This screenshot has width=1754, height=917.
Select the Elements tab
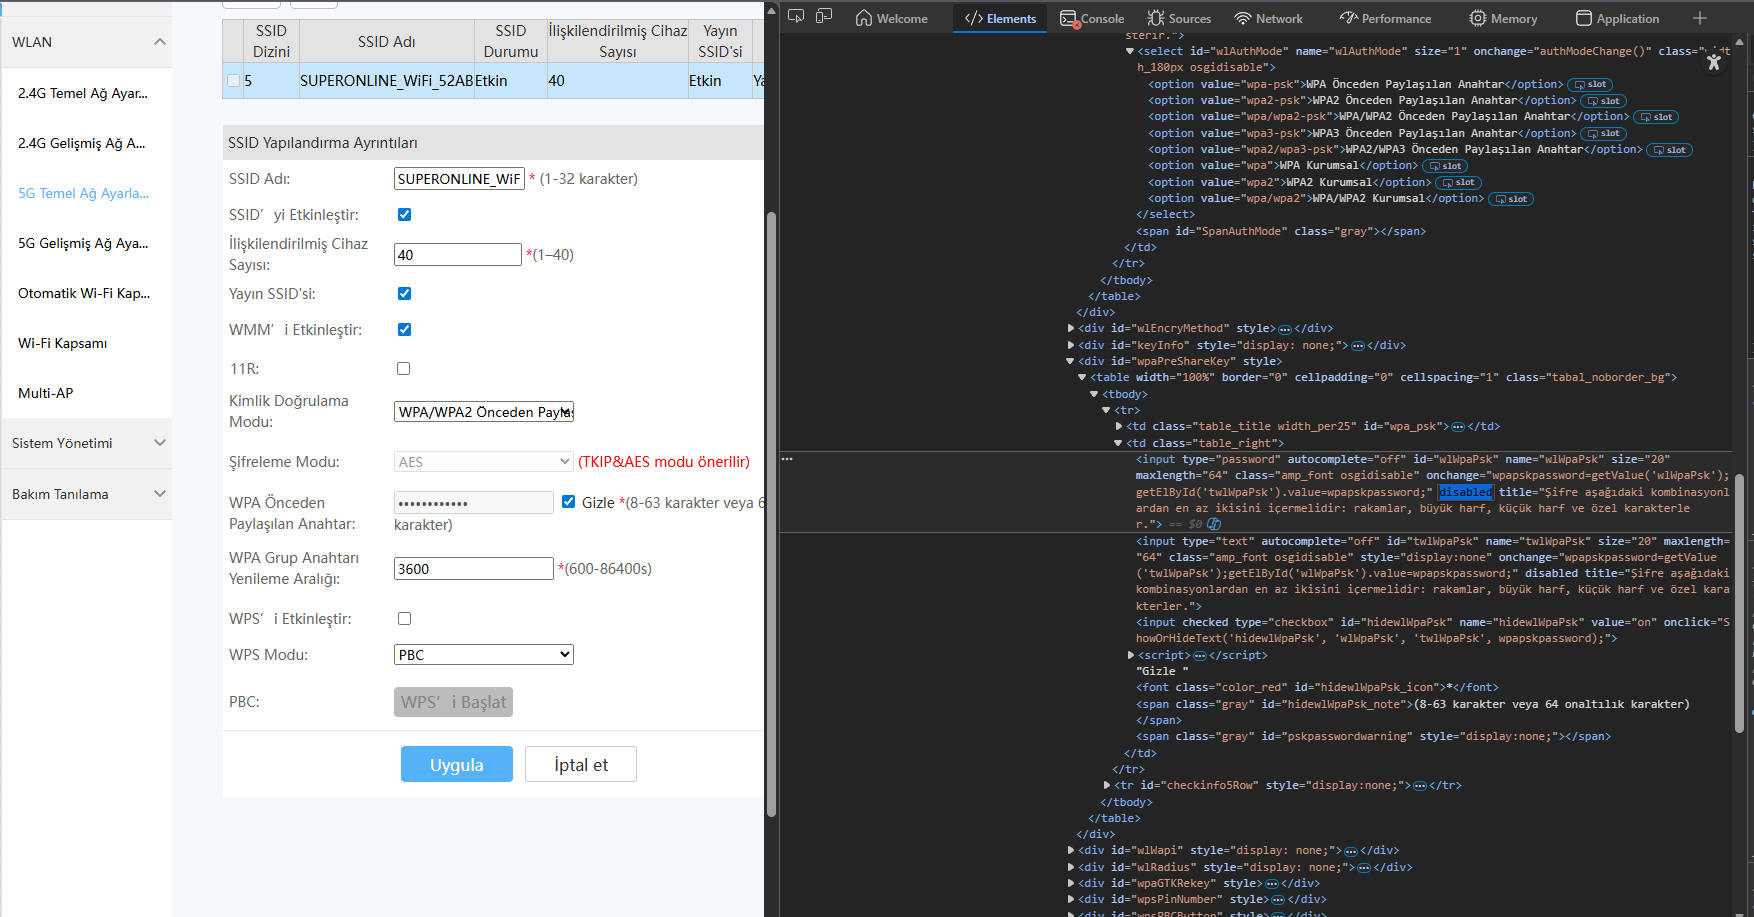(x=1000, y=18)
